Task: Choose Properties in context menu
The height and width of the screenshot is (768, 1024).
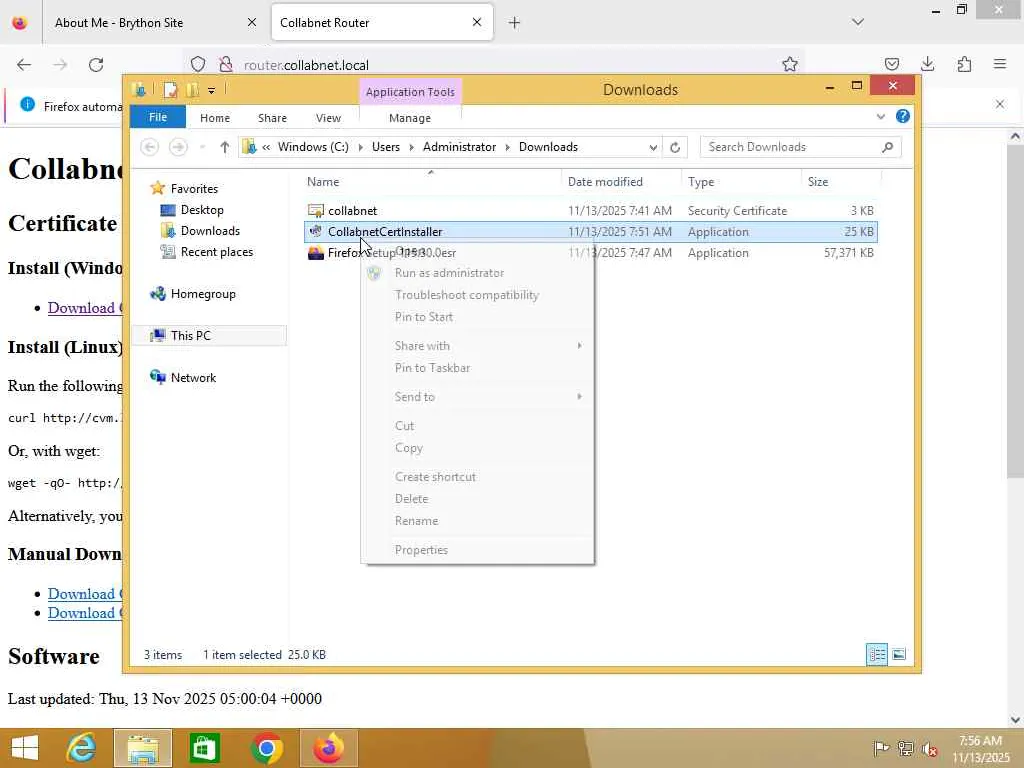Action: click(x=477, y=550)
